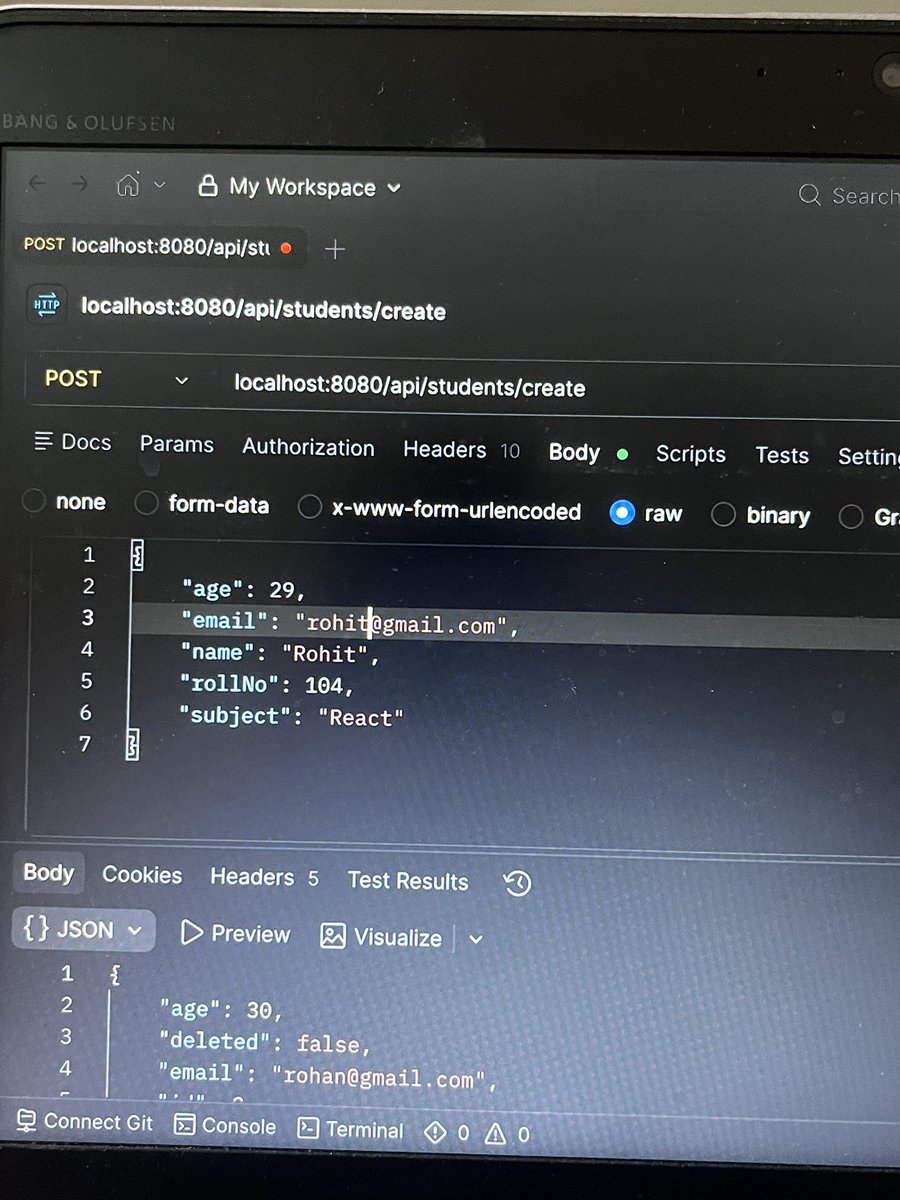Click the "name": "Rohit" line
This screenshot has height=1200, width=900.
coord(280,654)
